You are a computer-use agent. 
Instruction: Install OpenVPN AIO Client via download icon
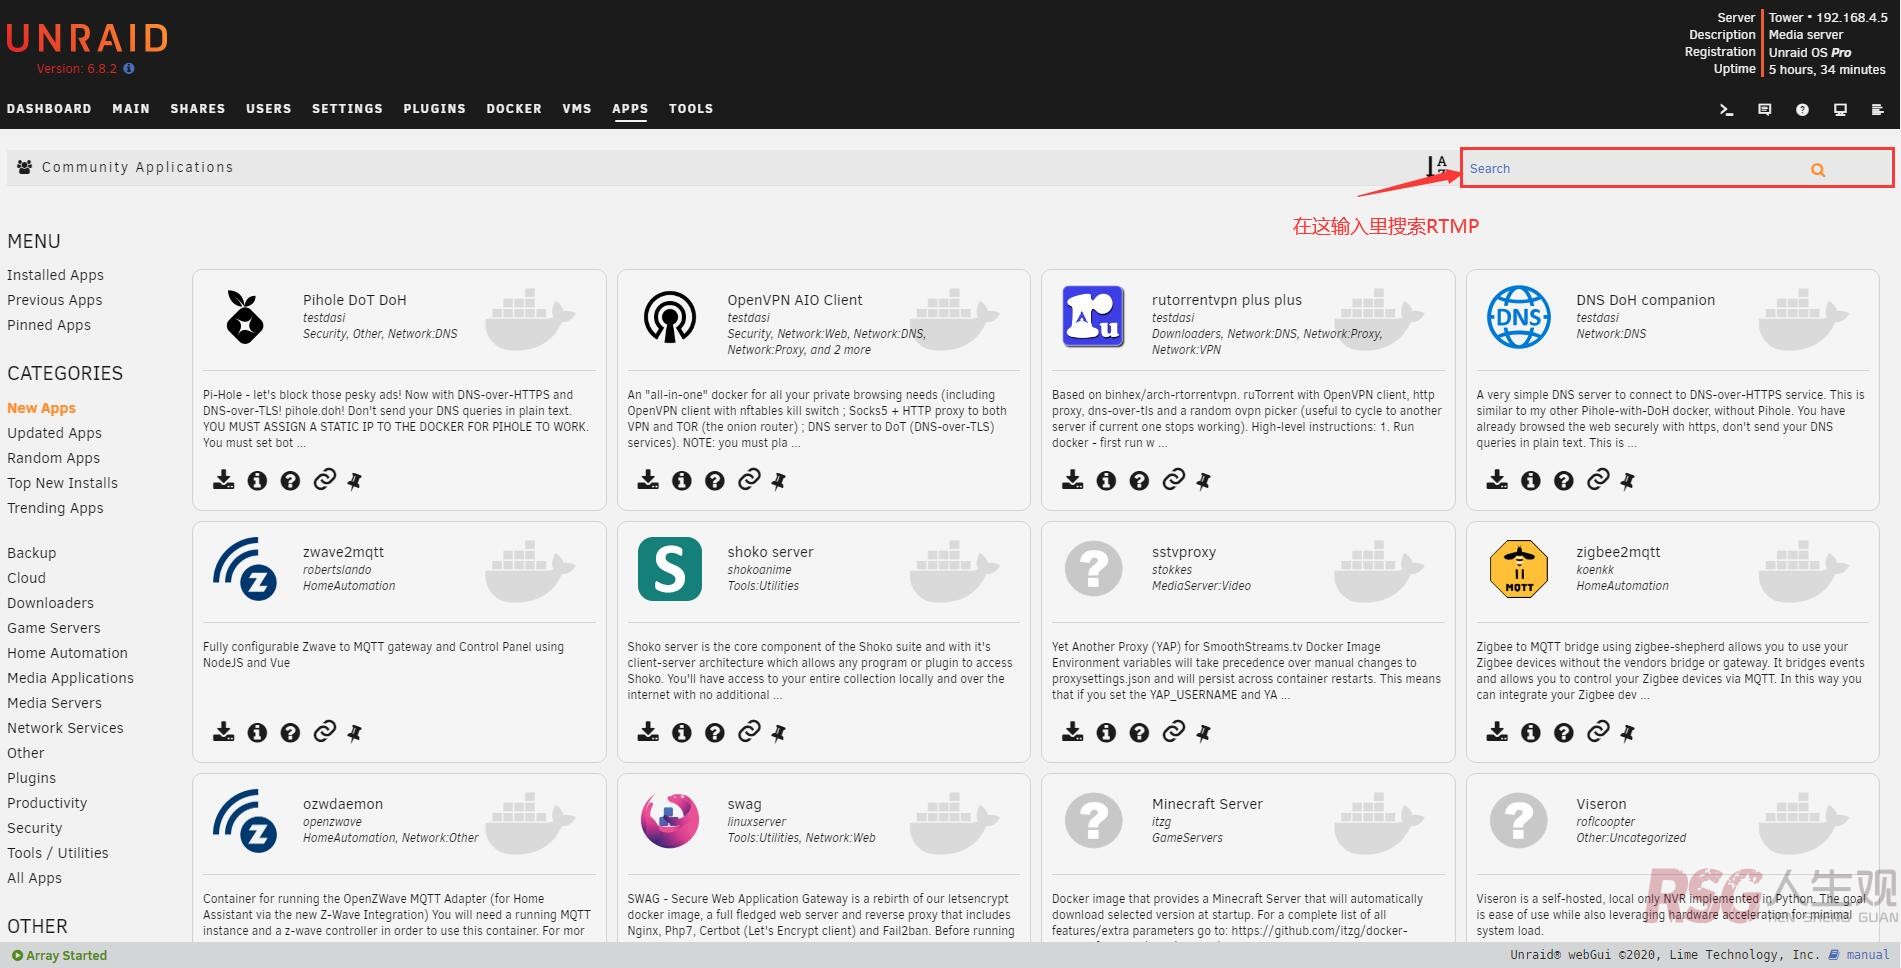pos(648,480)
